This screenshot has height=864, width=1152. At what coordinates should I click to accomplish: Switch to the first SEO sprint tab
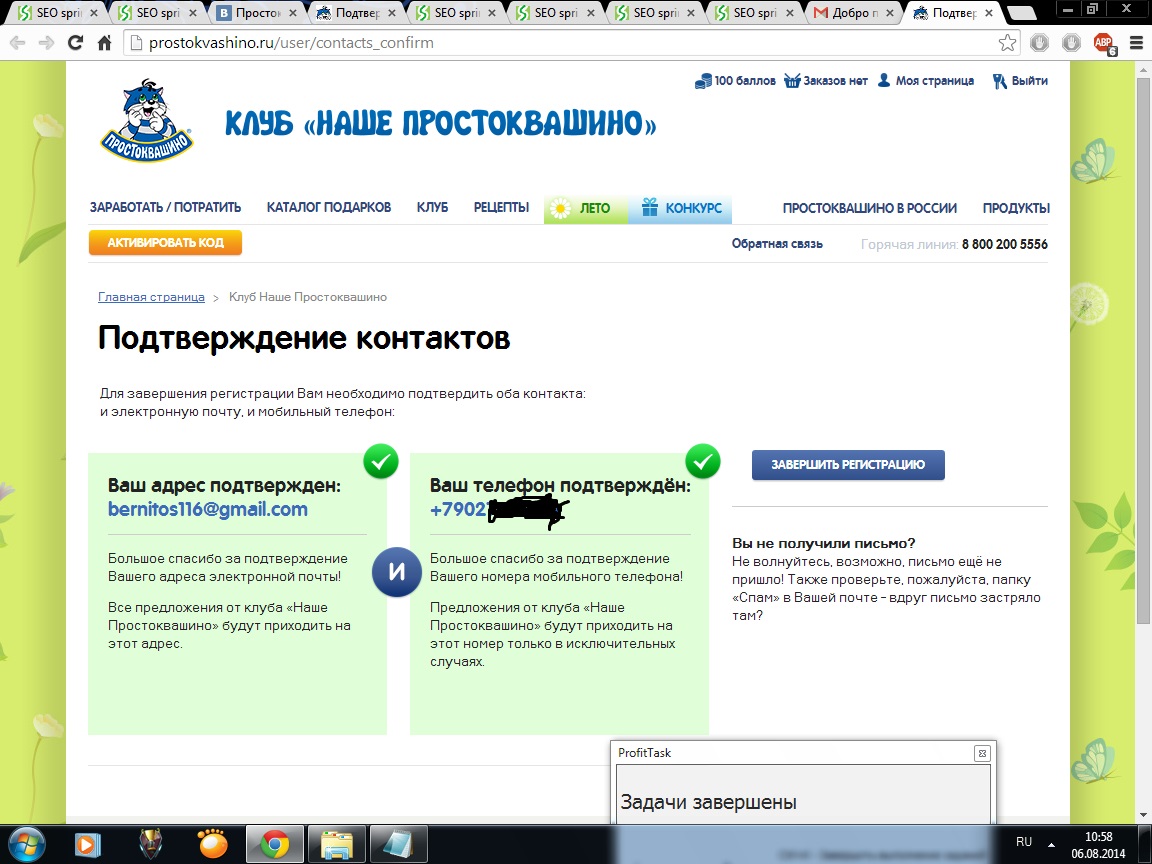tap(58, 12)
